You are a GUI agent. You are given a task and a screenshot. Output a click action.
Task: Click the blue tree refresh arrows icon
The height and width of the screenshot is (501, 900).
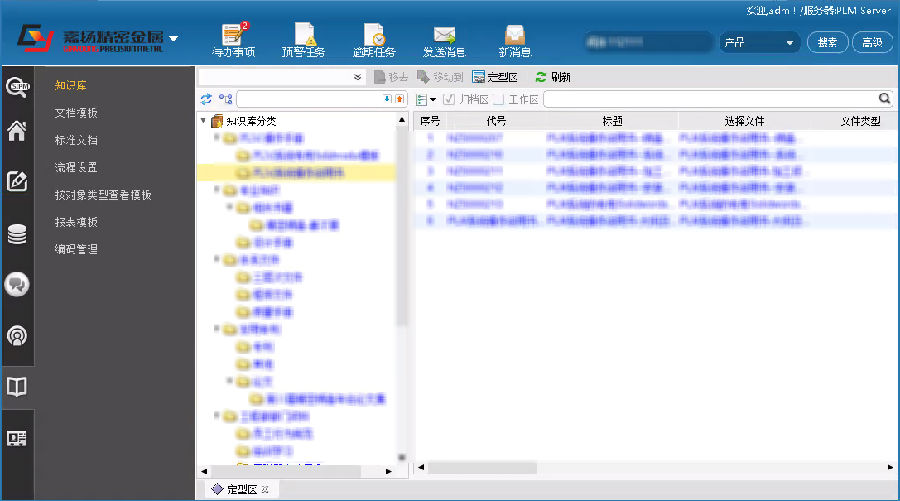206,99
